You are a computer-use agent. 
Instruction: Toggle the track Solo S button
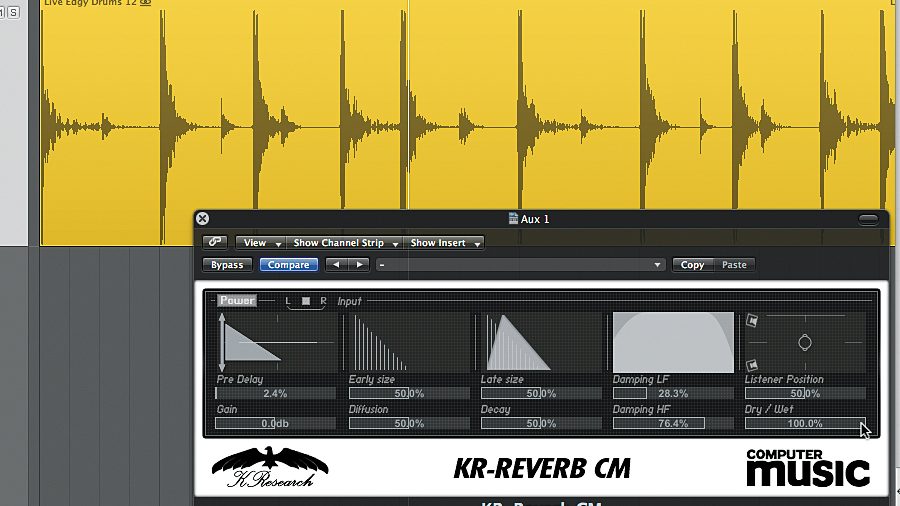coord(14,12)
